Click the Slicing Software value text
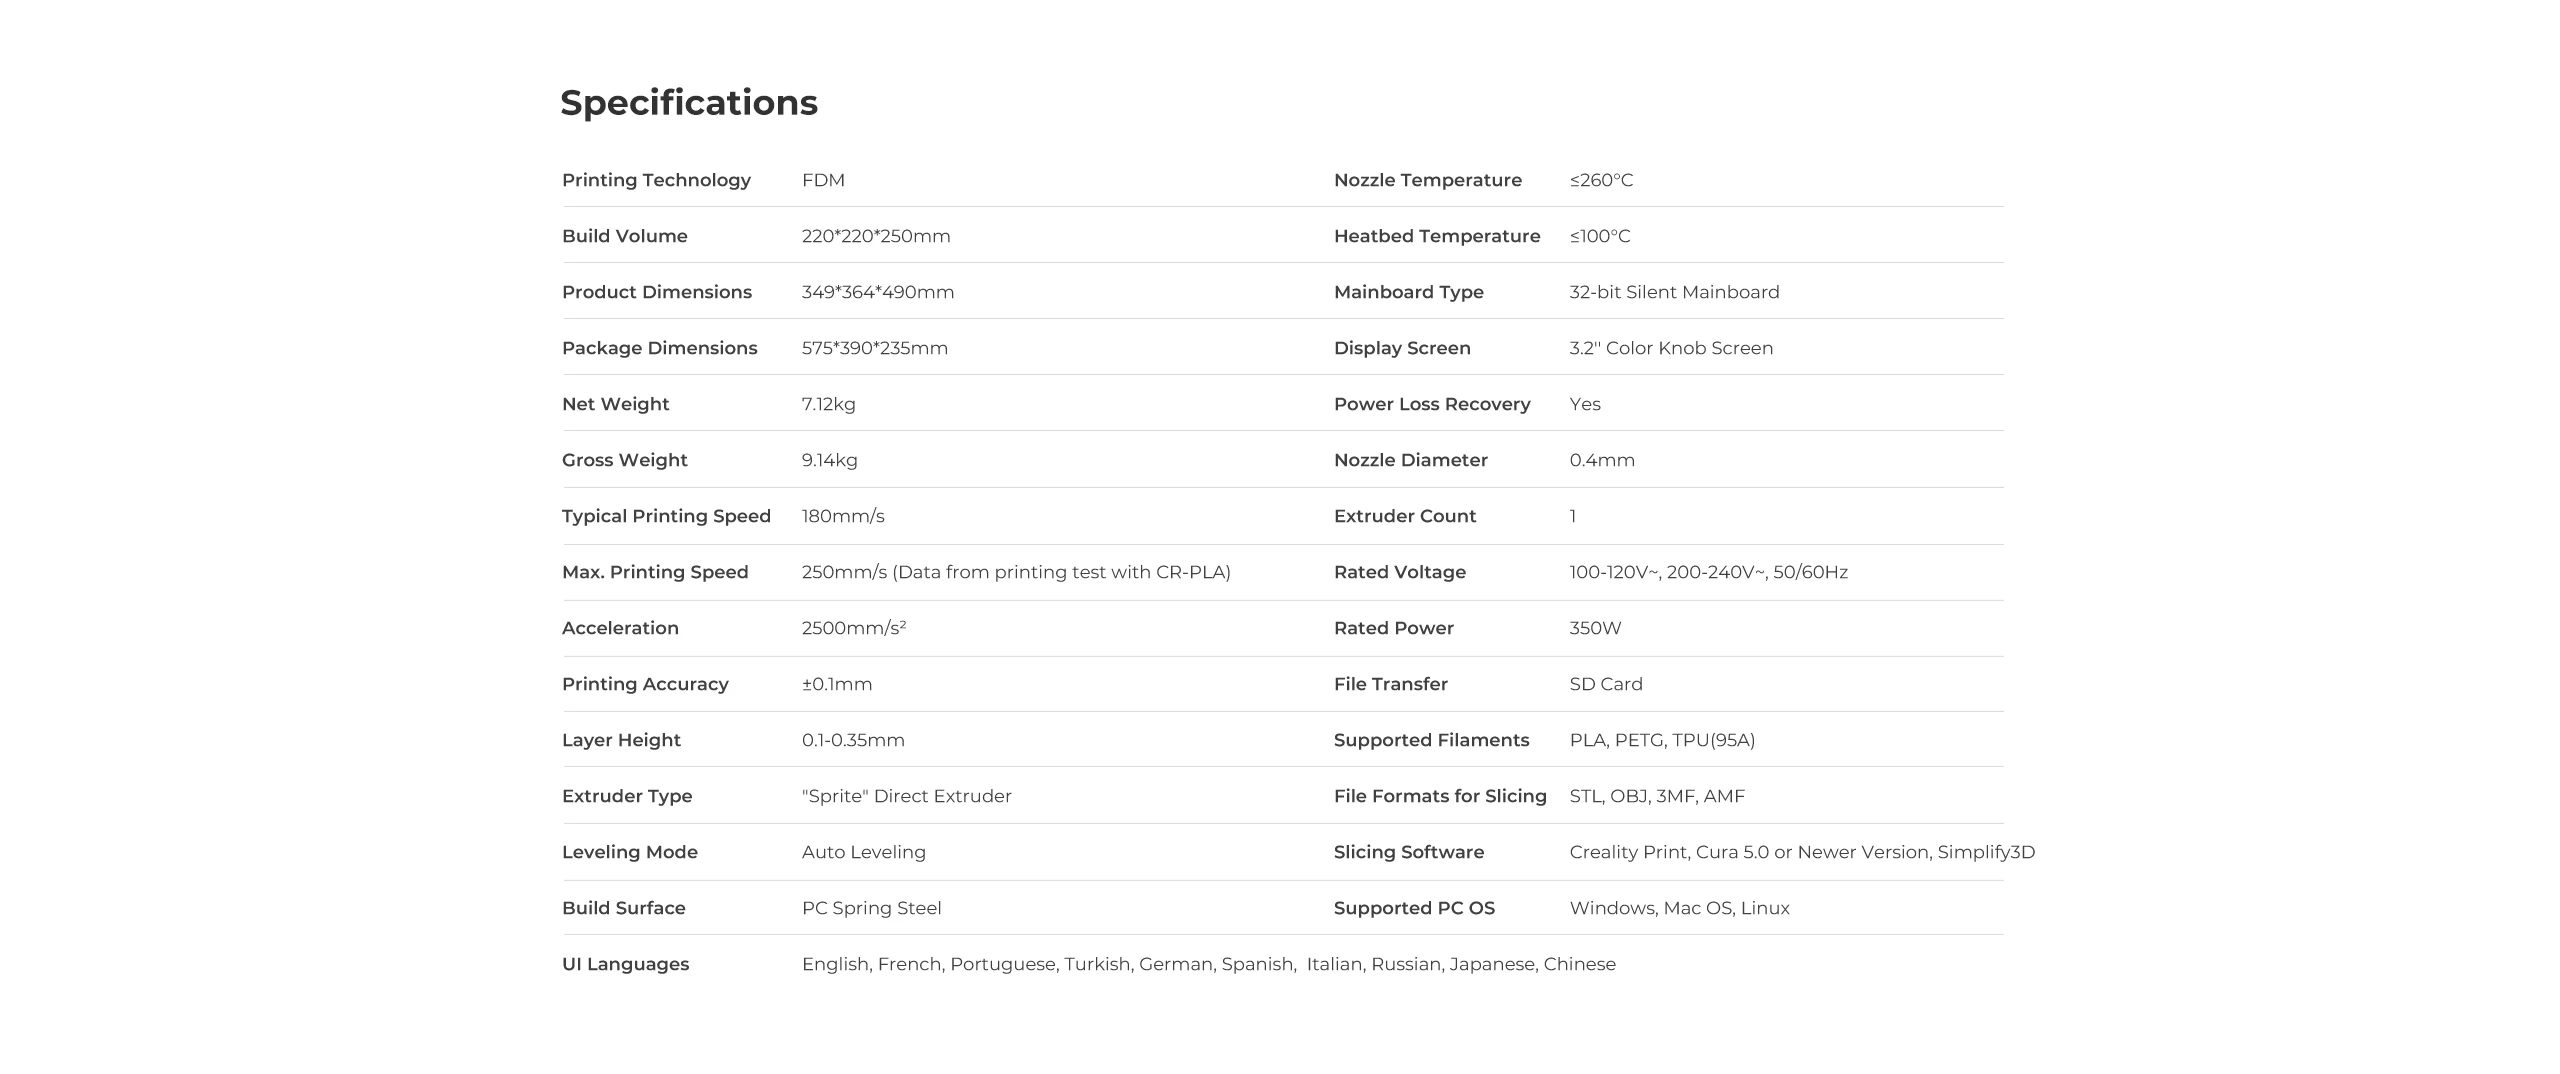 [x=1802, y=852]
